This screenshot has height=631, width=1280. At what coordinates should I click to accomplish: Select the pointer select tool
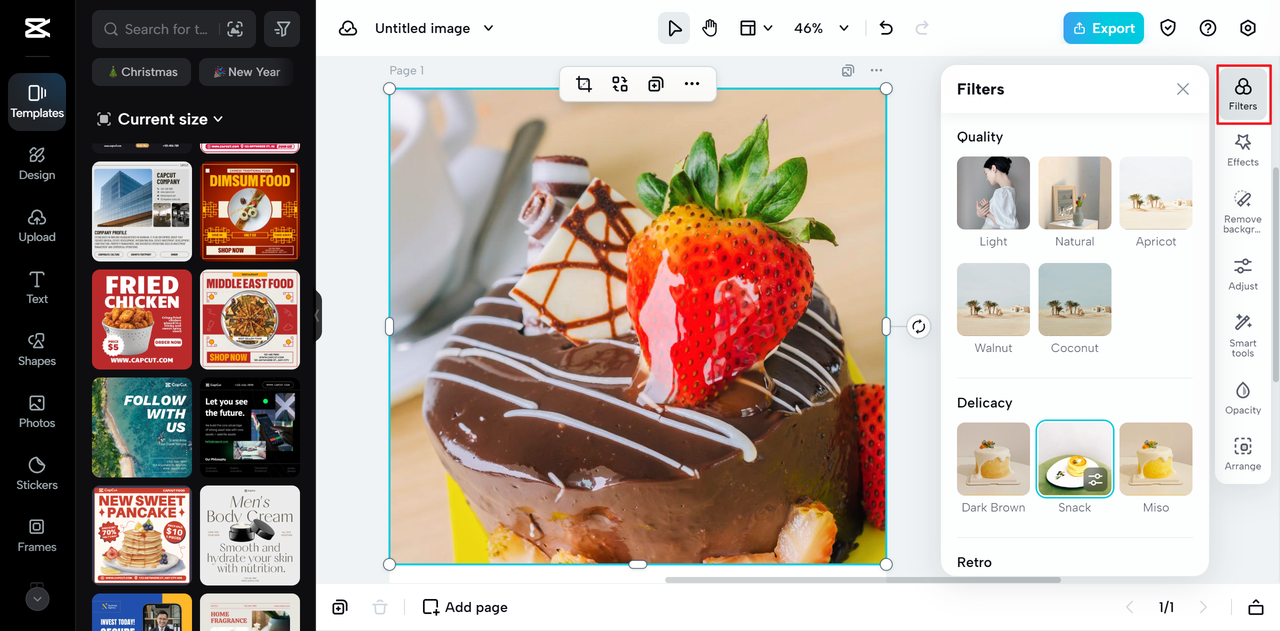pos(674,28)
